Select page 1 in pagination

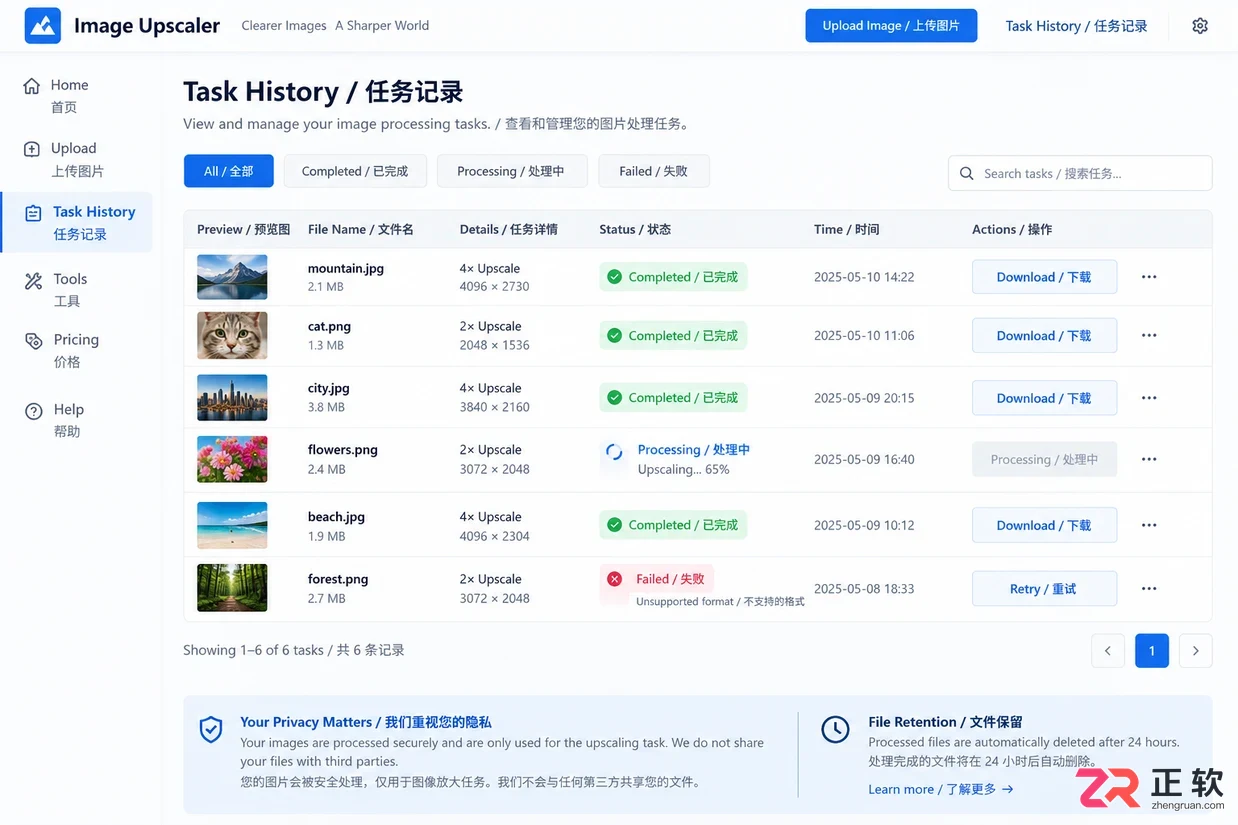(x=1152, y=651)
